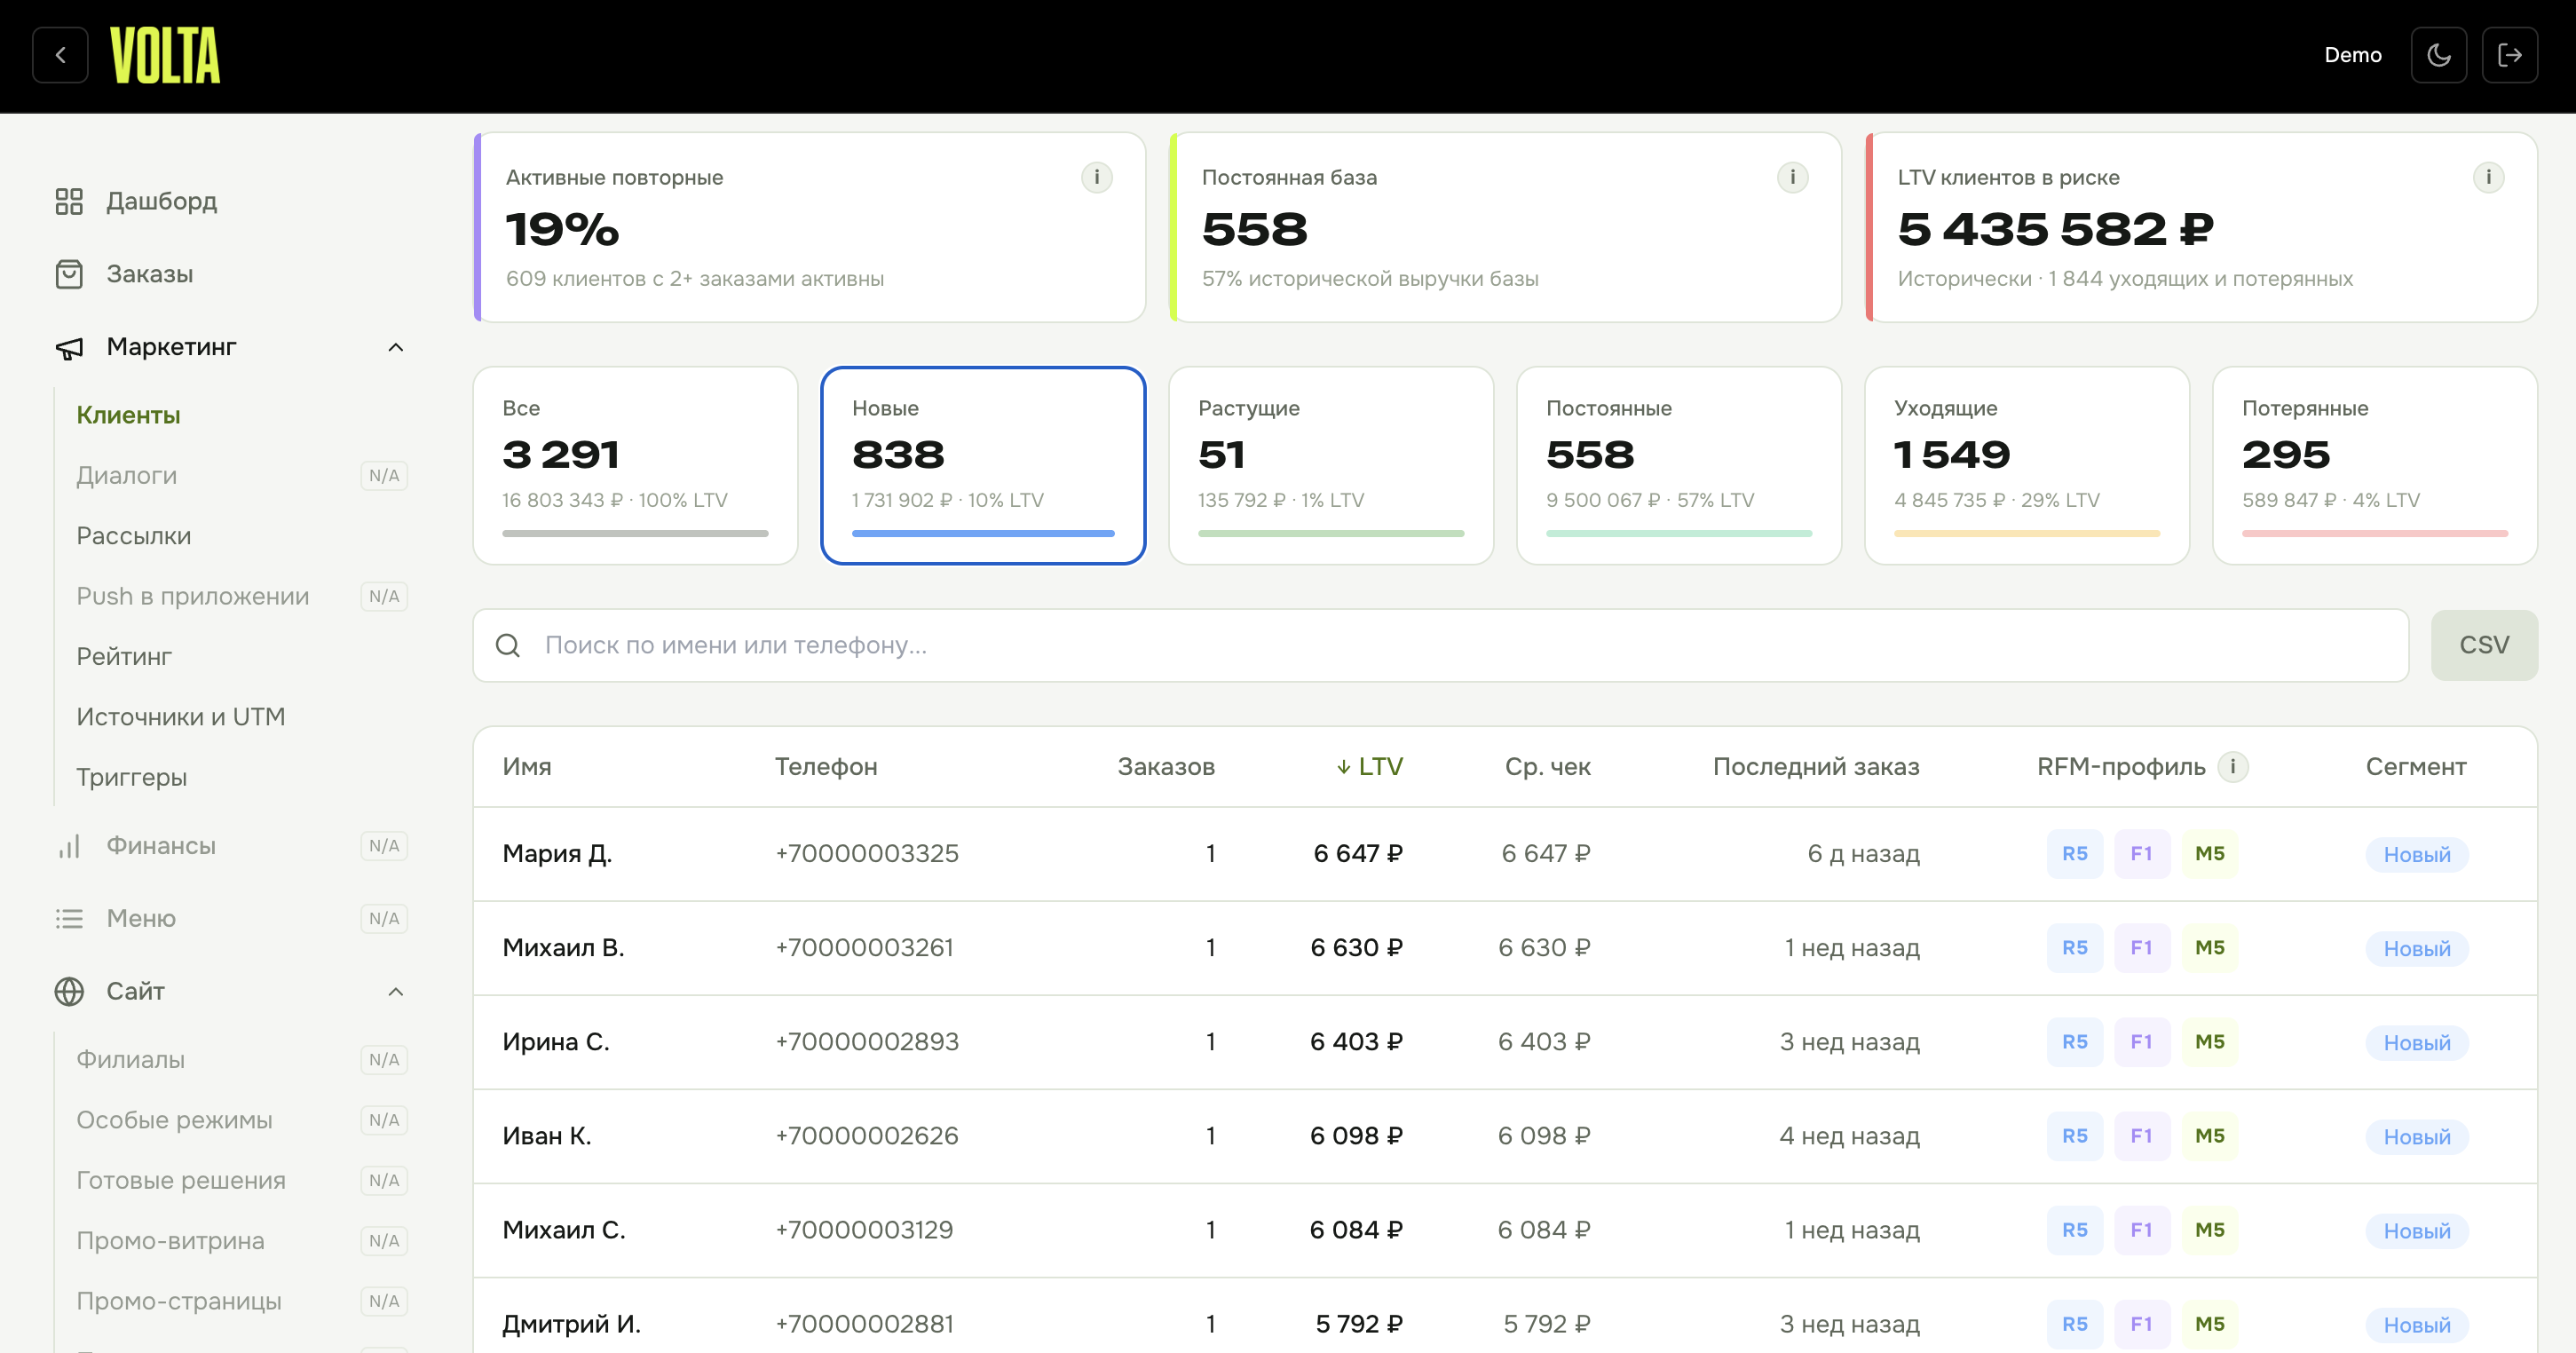Screen dimensions: 2576x1353
Task: Export clients with the CSV button
Action: tap(2484, 645)
